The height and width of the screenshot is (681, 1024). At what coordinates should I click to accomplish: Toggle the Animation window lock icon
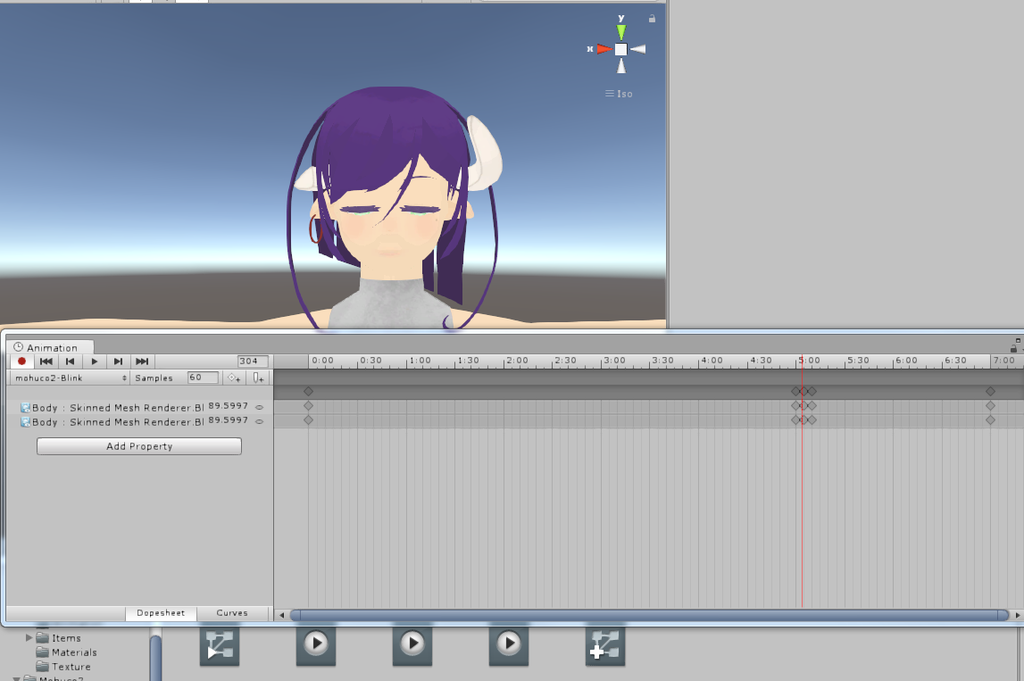click(x=1014, y=348)
